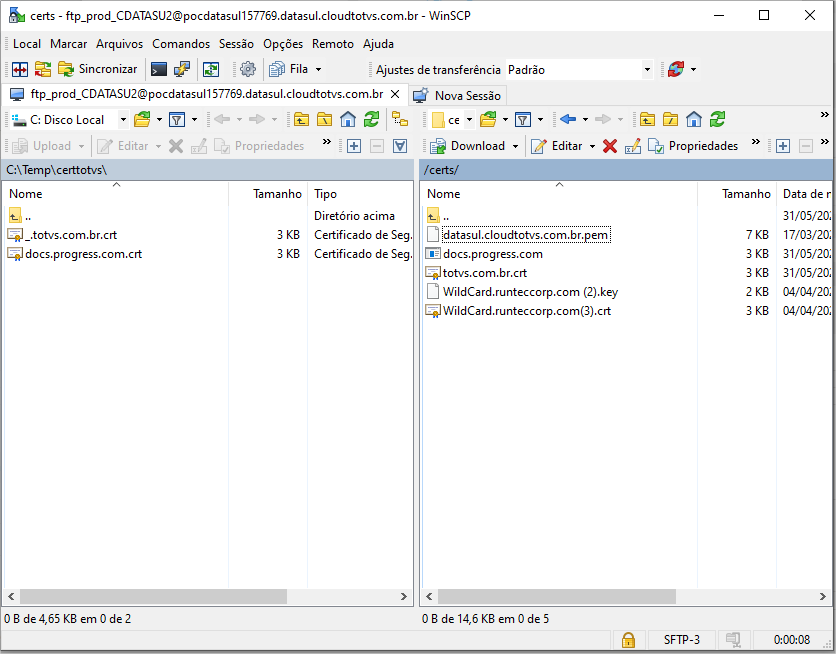Select datasul.cloudtotvs.com.br.pem in remote panel
The width and height of the screenshot is (836, 654).
[526, 235]
